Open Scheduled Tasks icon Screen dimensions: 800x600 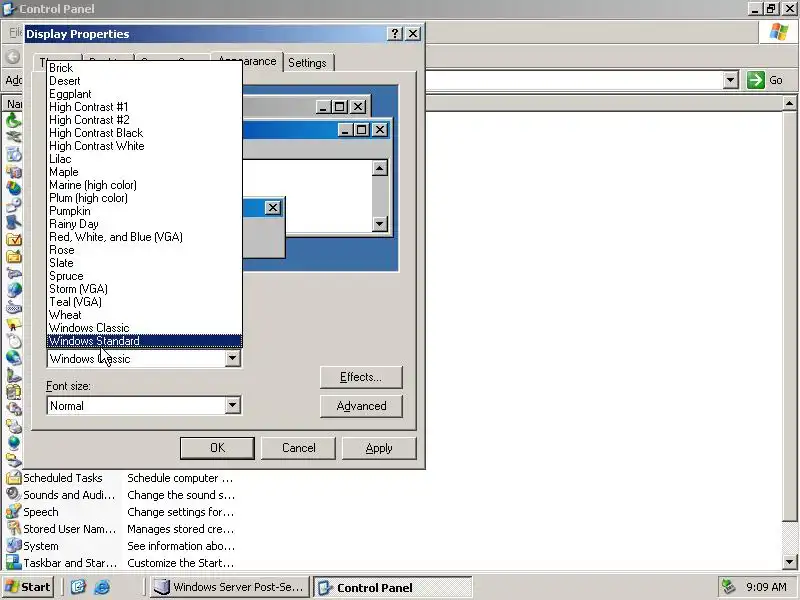tap(13, 478)
